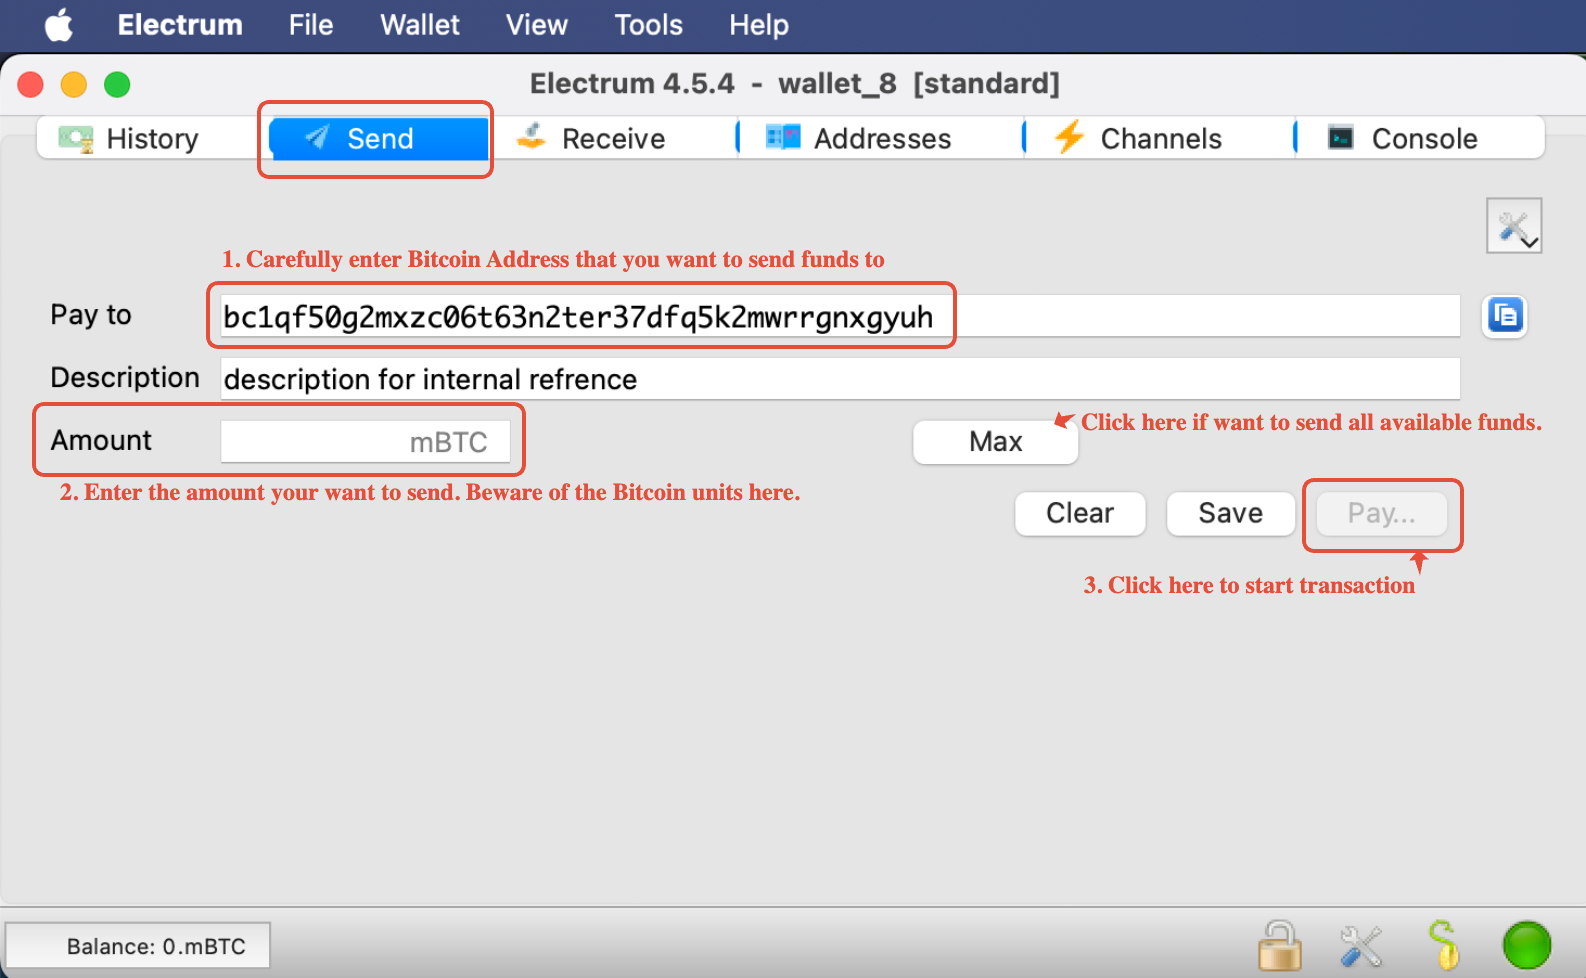Click the Clear button
The width and height of the screenshot is (1586, 978).
1080,513
